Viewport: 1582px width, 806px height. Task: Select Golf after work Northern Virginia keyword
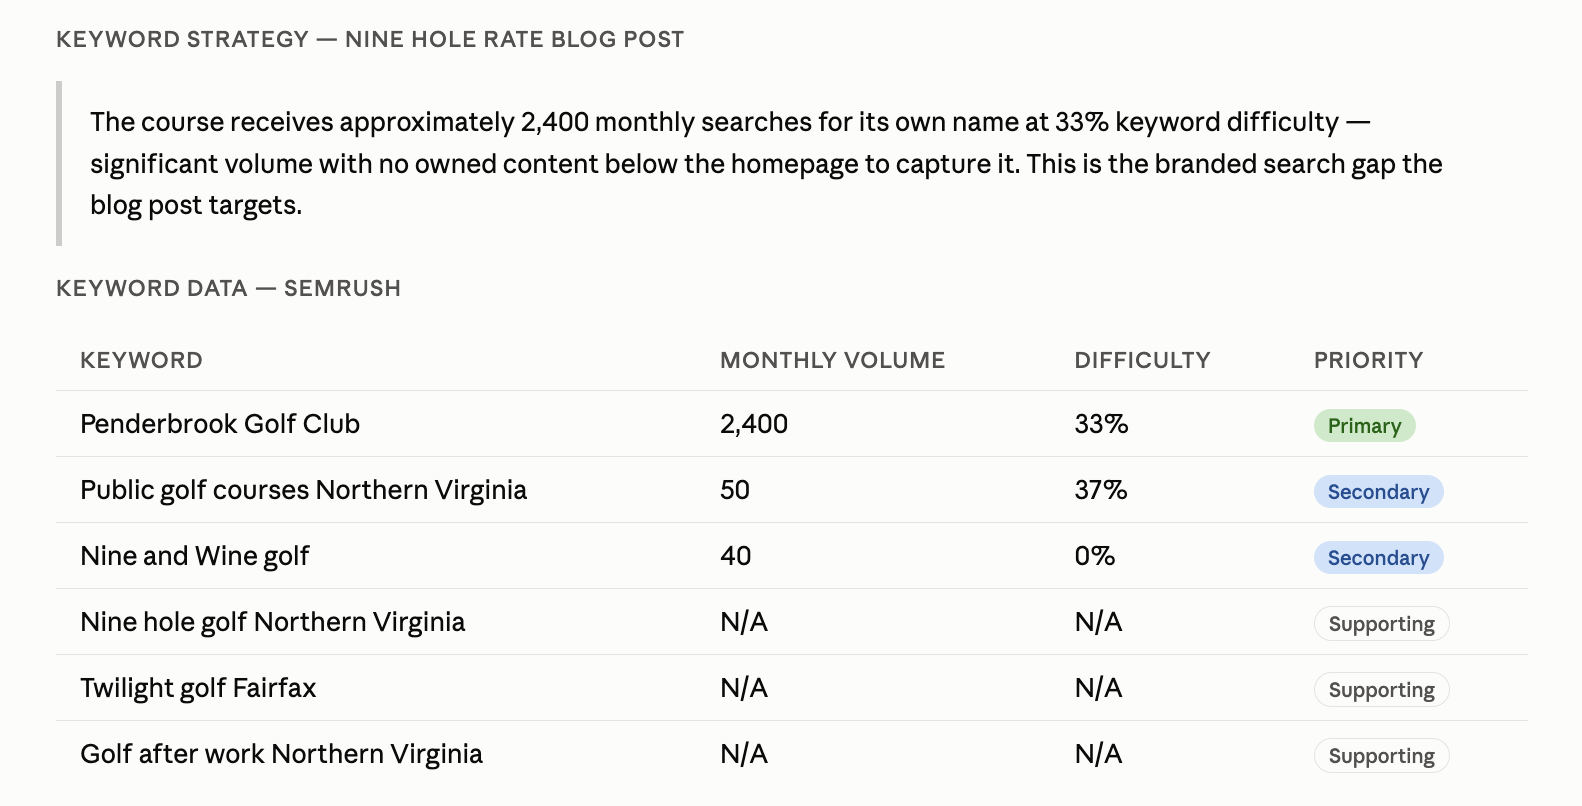click(281, 754)
